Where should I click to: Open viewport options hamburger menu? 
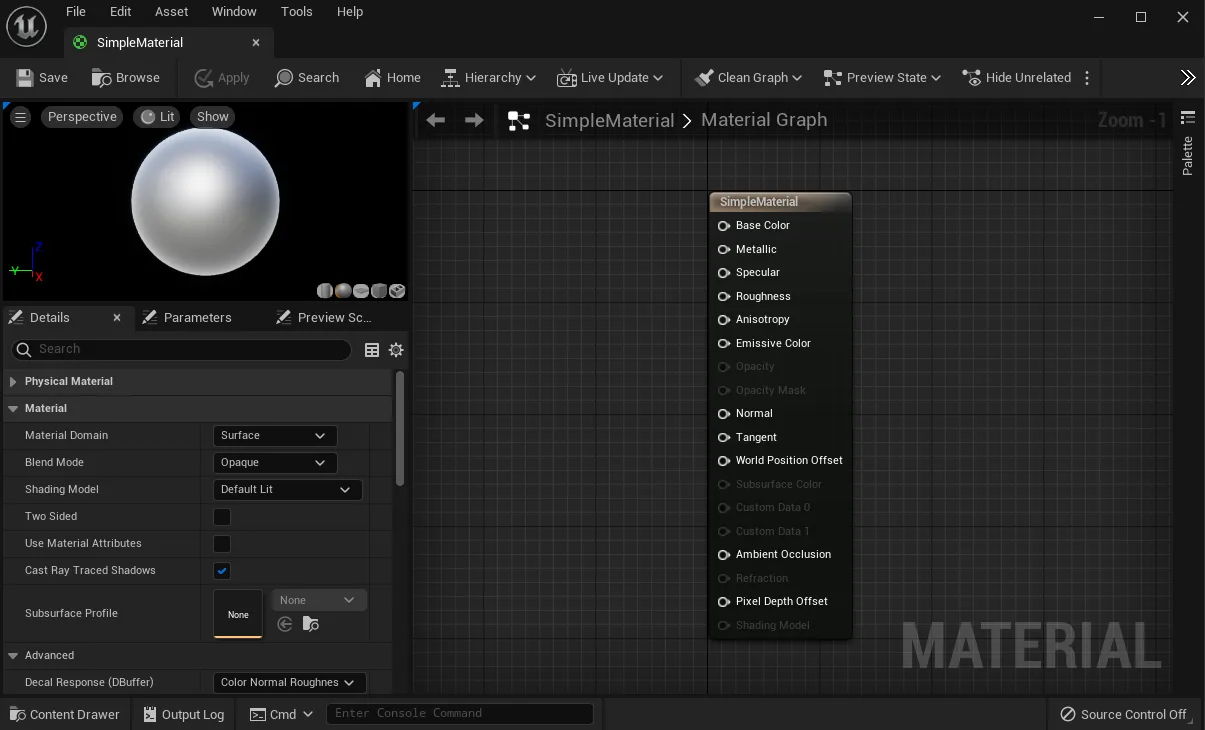coord(20,117)
